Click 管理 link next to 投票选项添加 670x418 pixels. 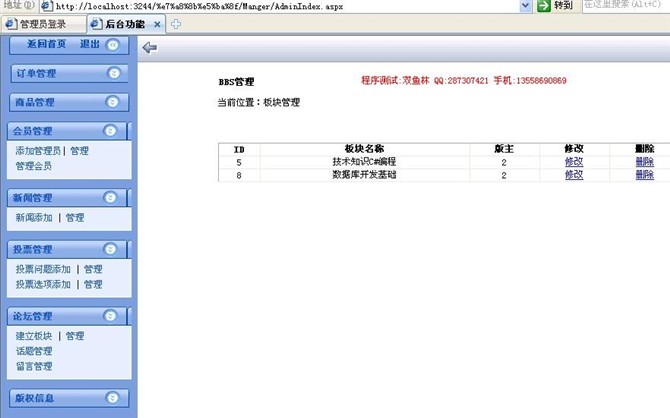(x=93, y=284)
